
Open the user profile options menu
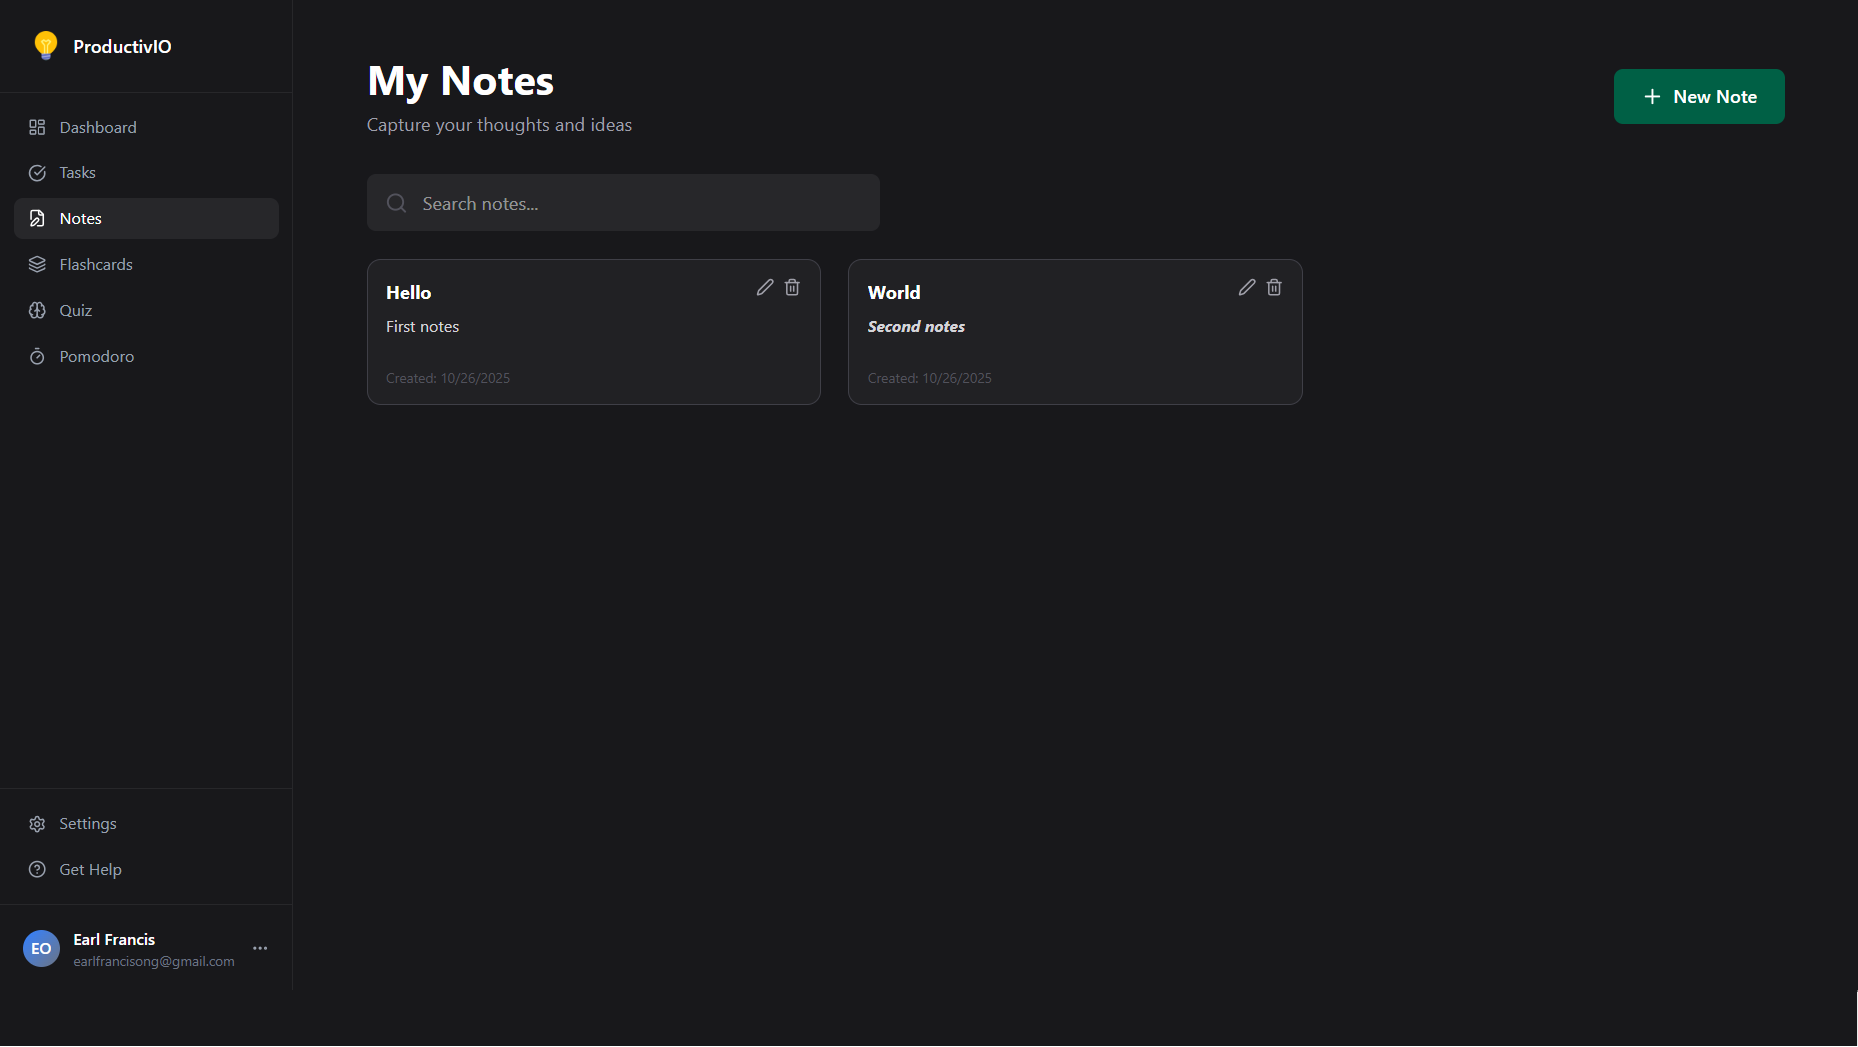tap(259, 948)
